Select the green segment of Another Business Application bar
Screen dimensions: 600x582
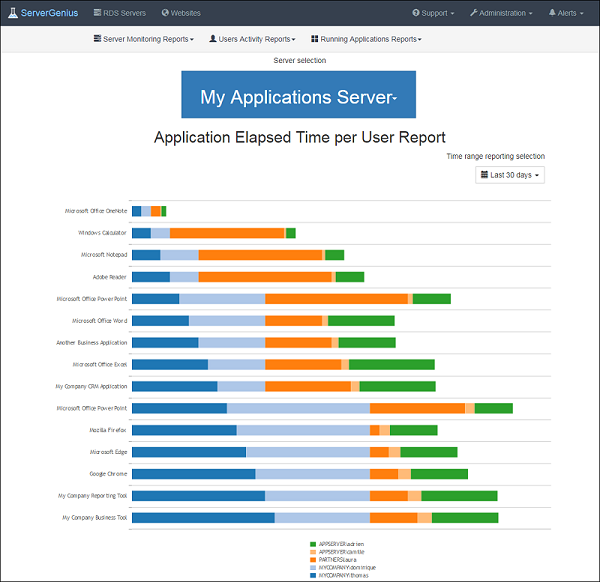coord(367,343)
